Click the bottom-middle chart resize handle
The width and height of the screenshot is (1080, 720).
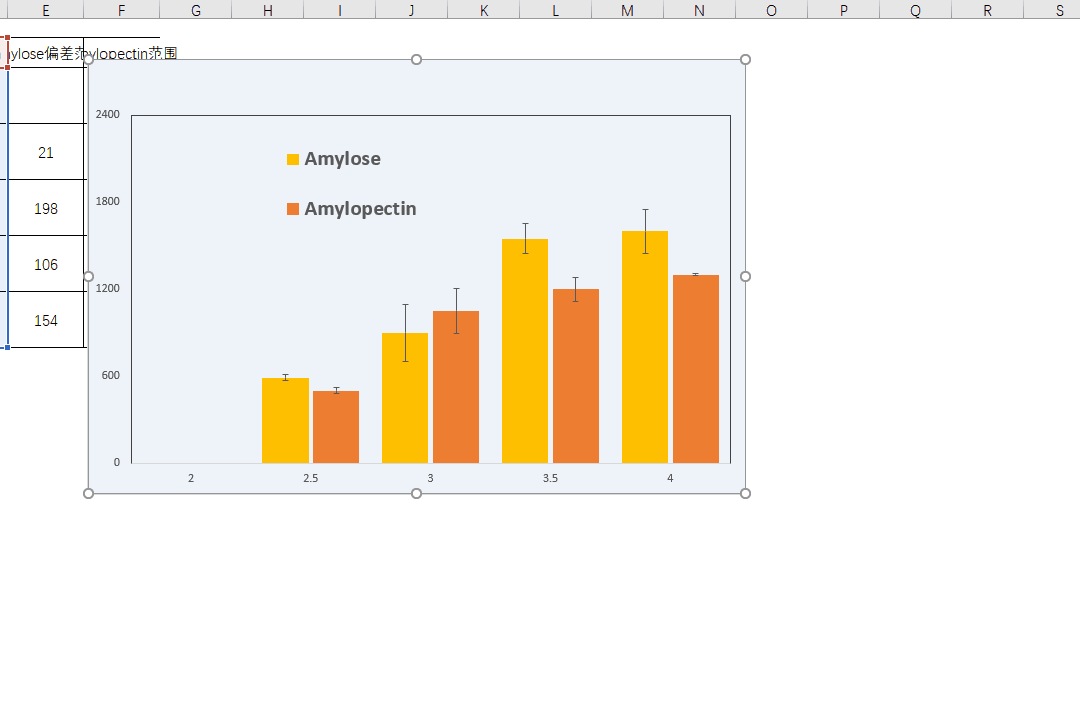click(416, 493)
